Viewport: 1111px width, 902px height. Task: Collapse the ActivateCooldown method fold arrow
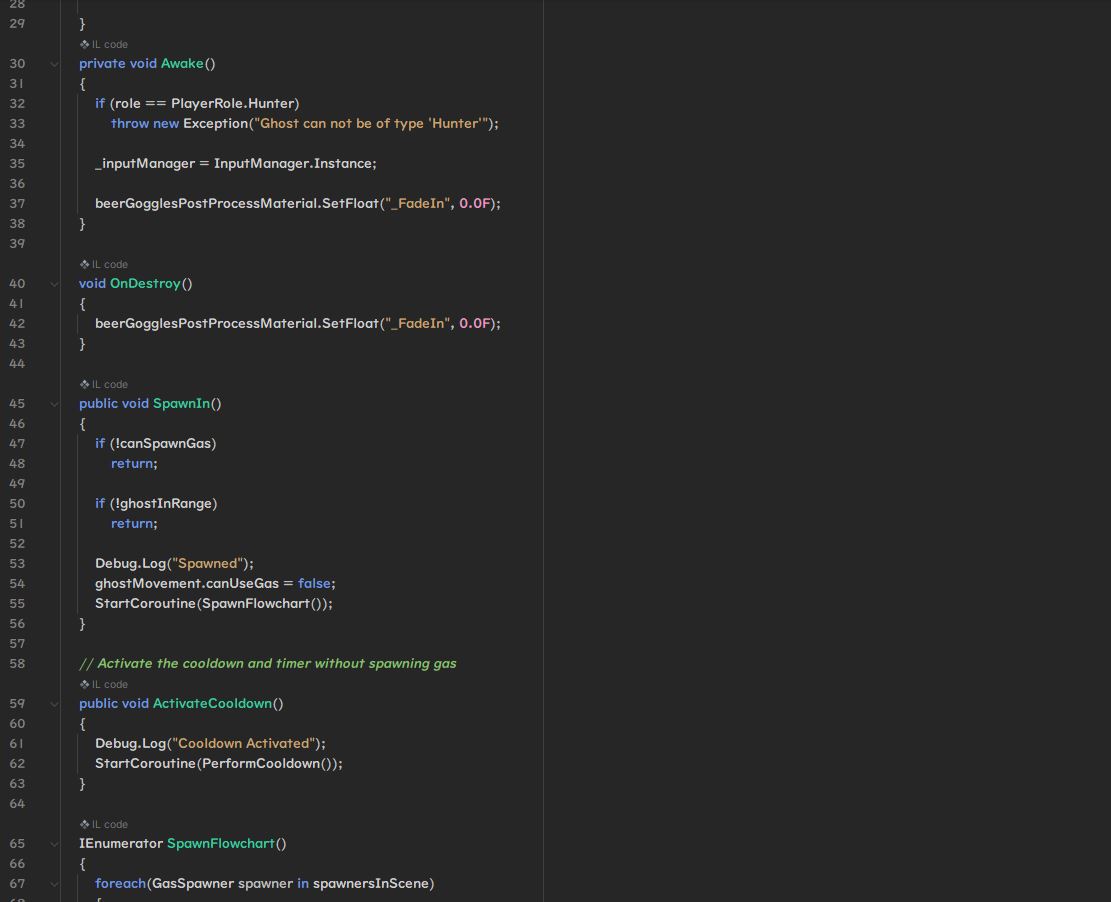tap(54, 703)
